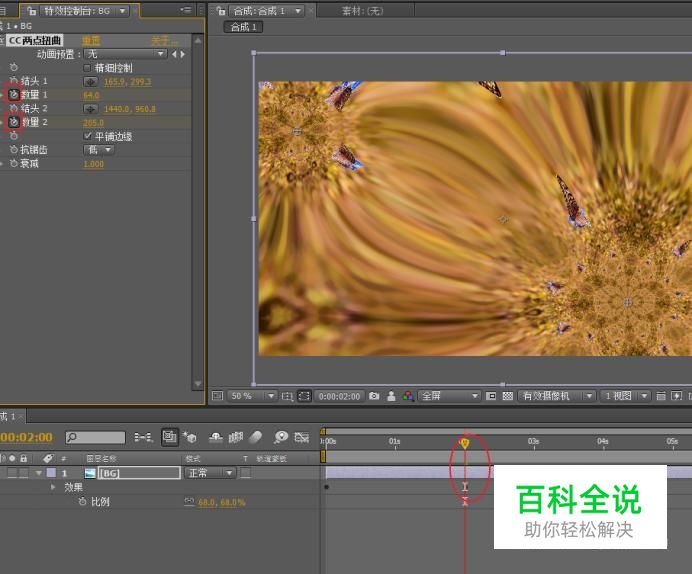692x574 pixels.
Task: Open the 抗锯齿 quality dropdown
Action: point(98,150)
